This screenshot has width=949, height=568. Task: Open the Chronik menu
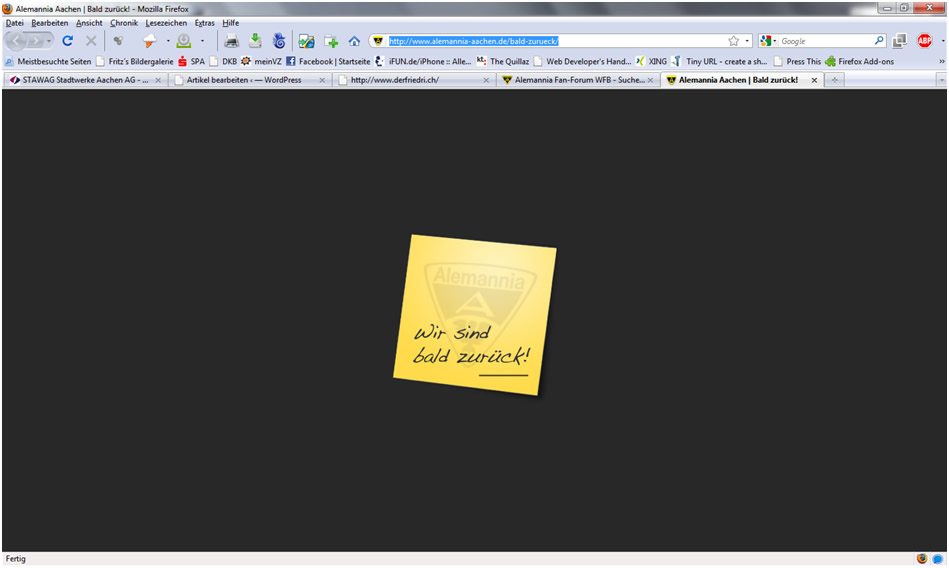tap(124, 23)
